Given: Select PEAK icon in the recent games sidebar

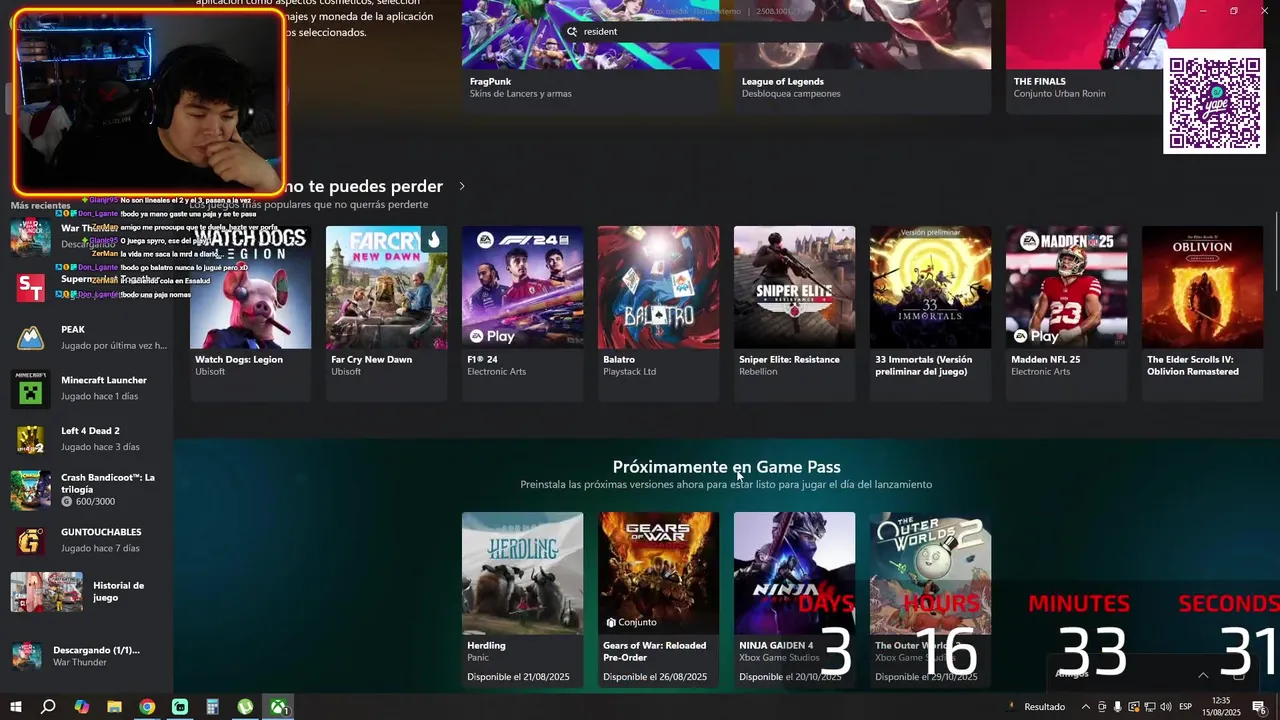Looking at the screenshot, I should click(30, 338).
